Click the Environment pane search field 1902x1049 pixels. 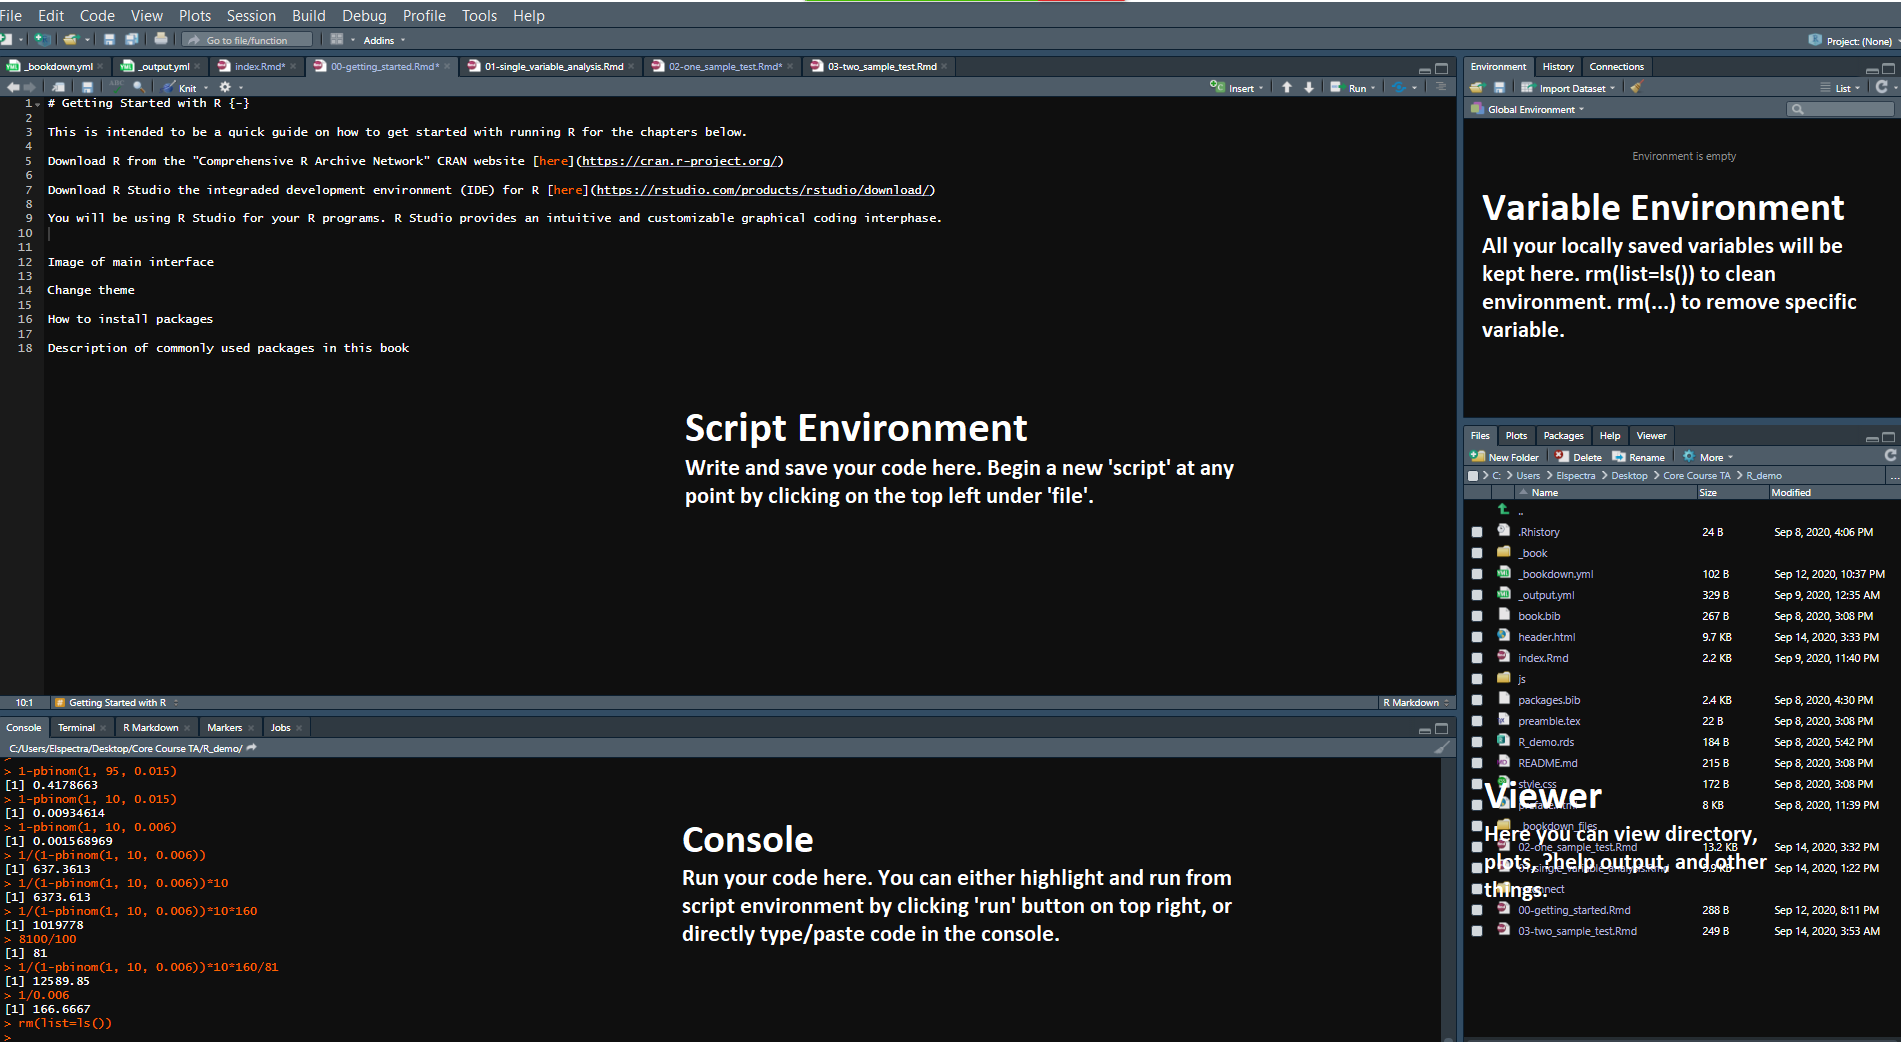(1841, 109)
